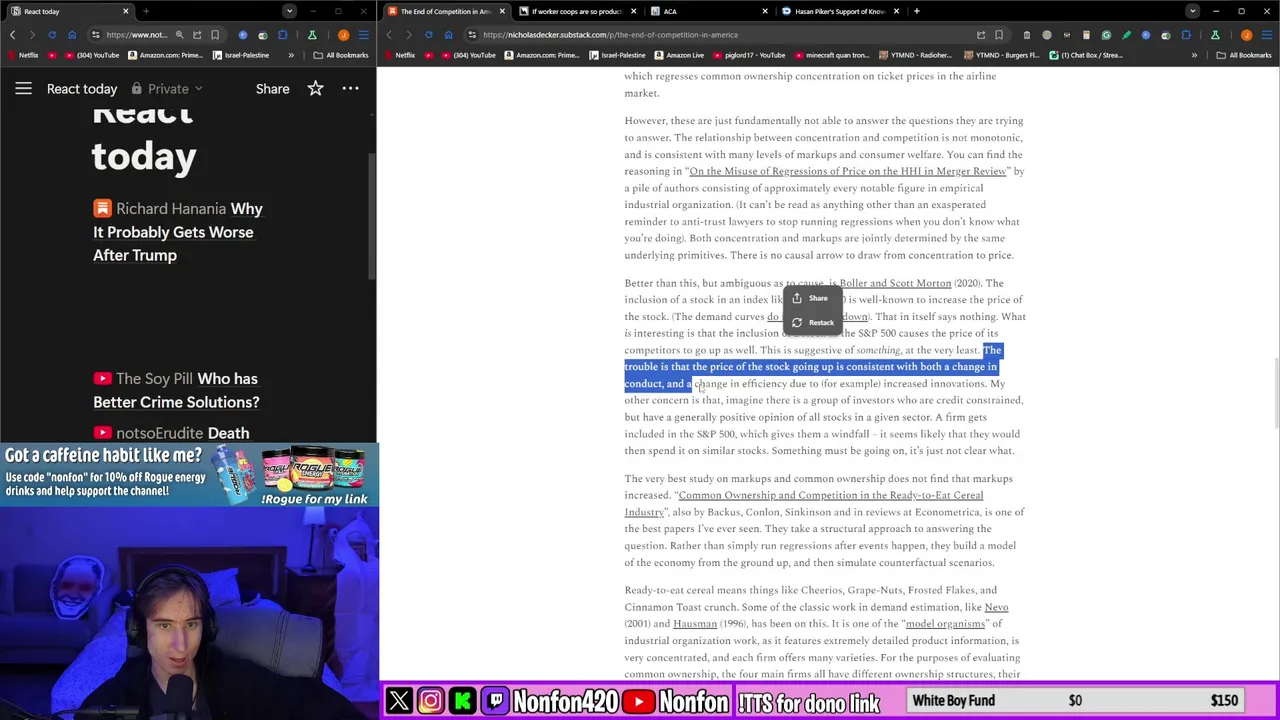Viewport: 1280px width, 720px height.
Task: View site information for nicholasdecker.substack.com
Action: (472, 35)
